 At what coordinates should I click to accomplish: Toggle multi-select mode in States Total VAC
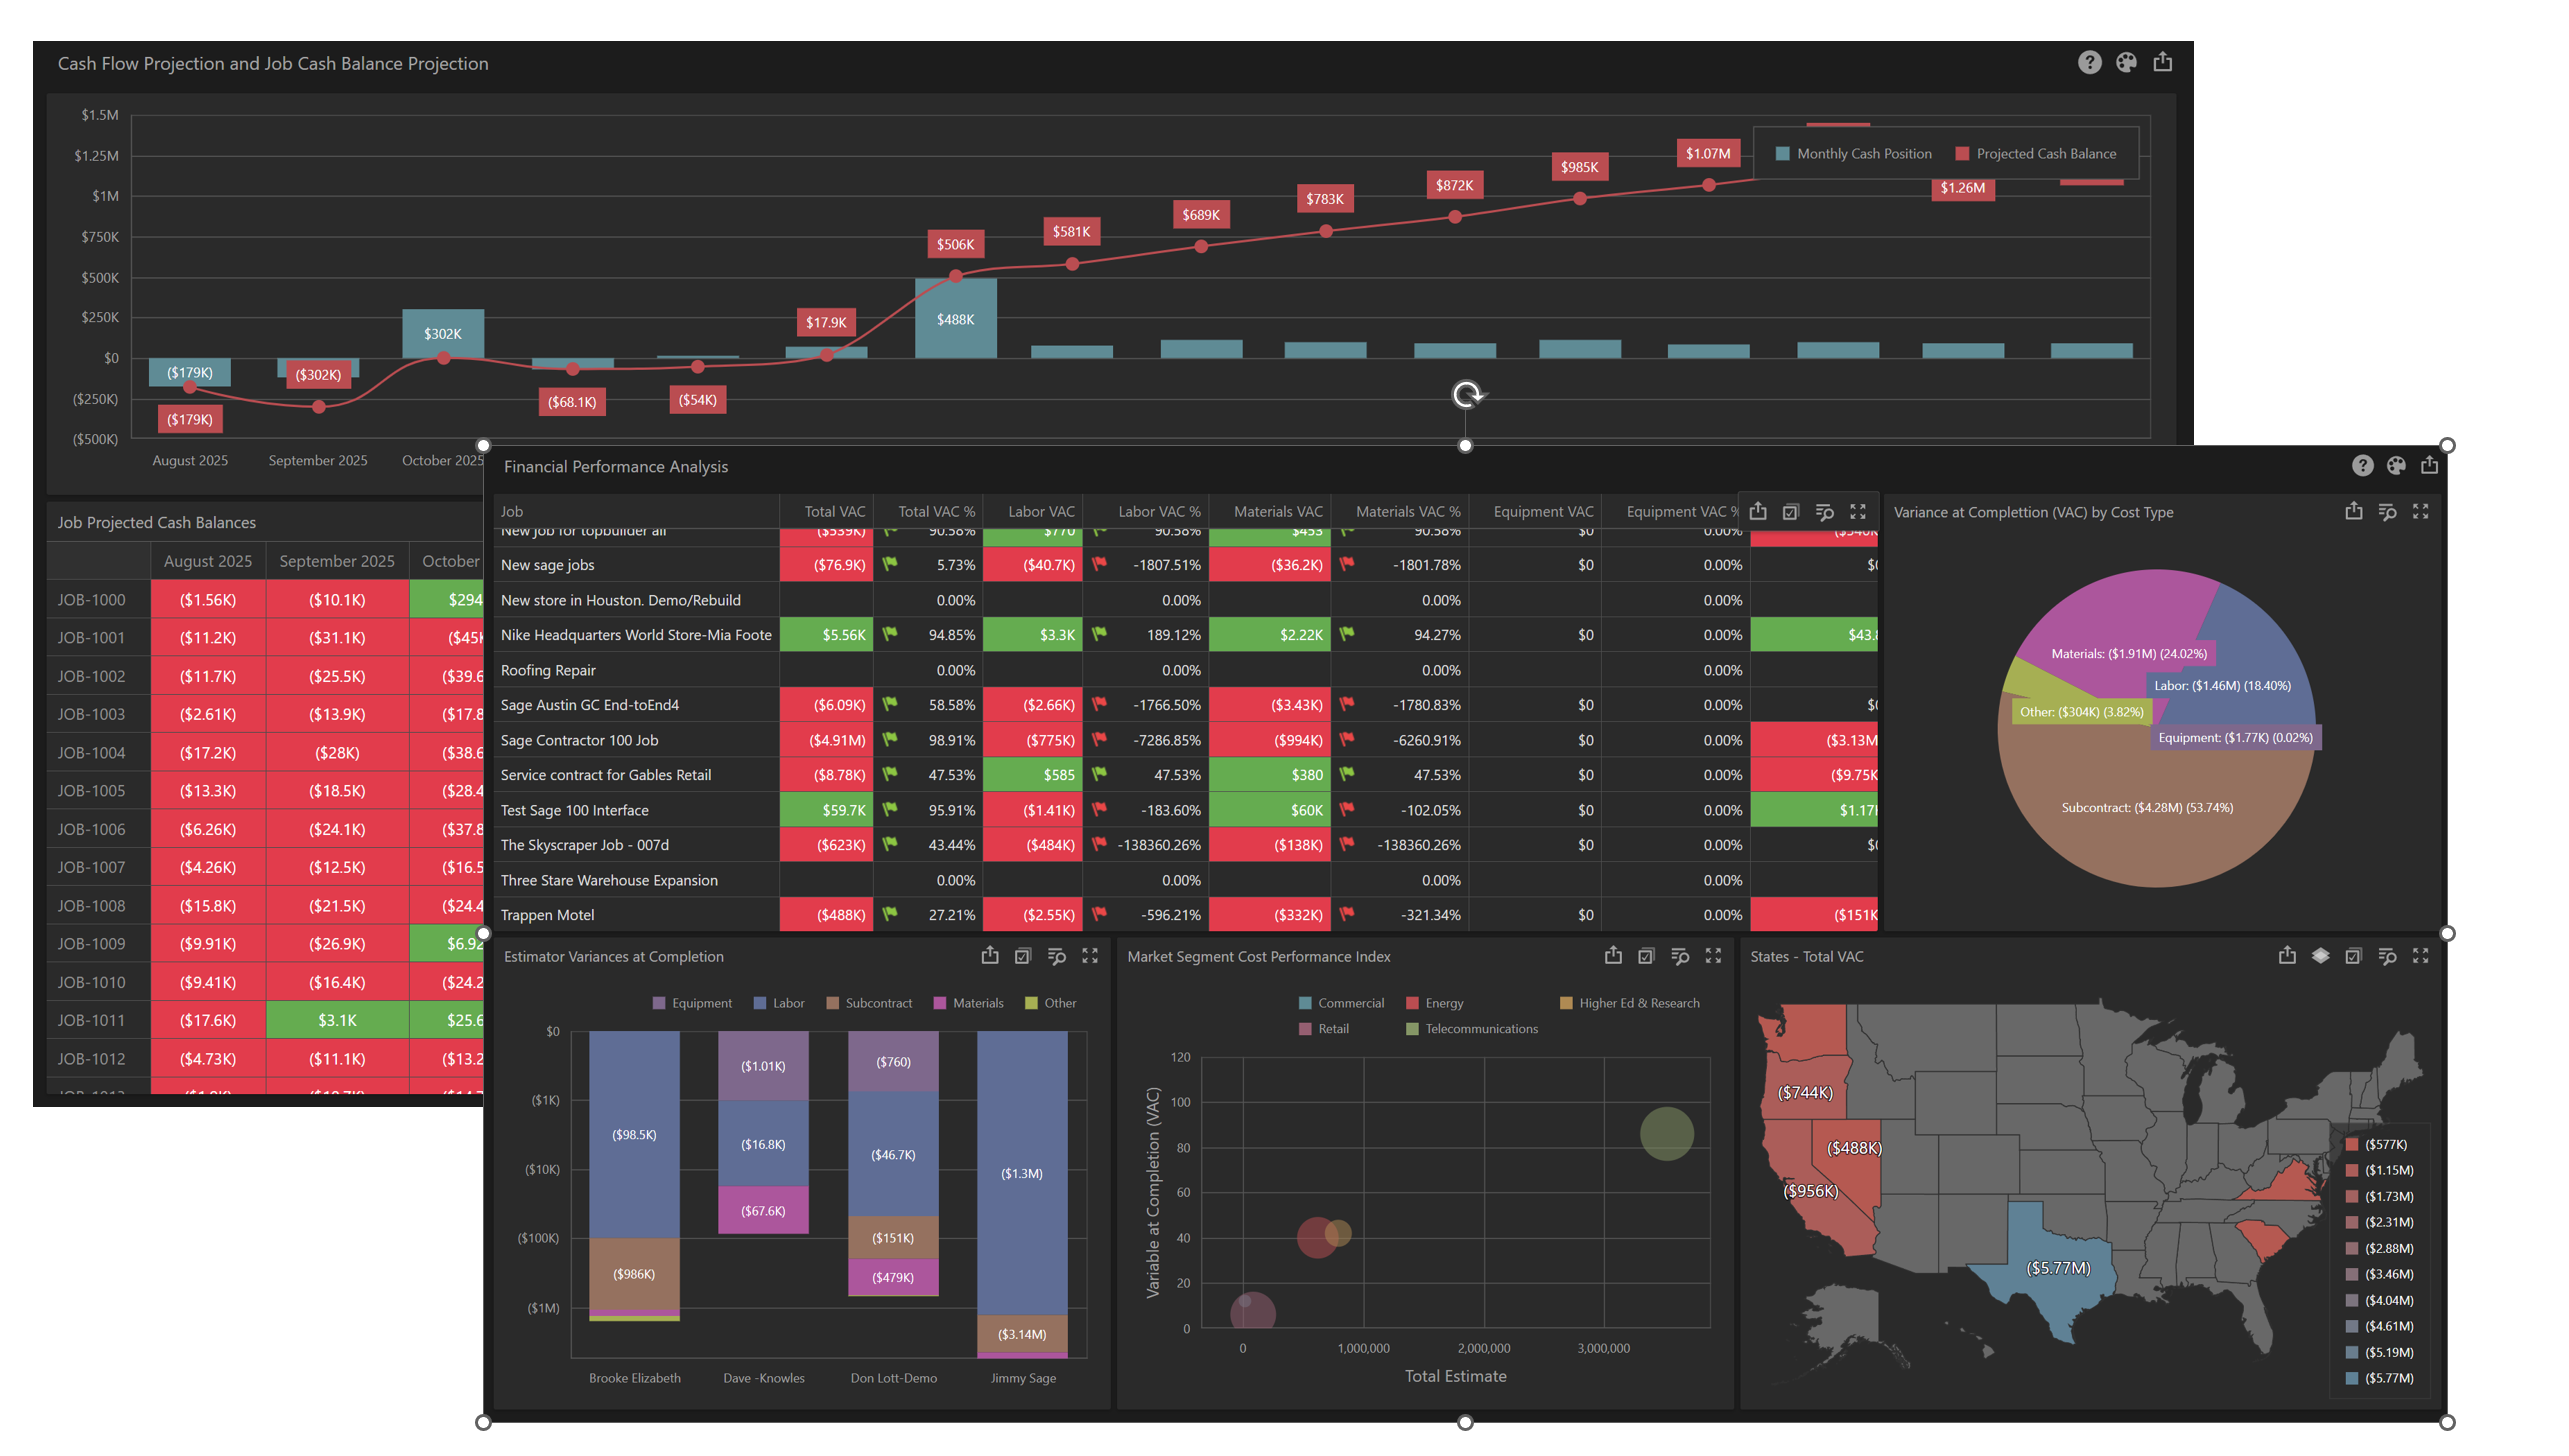[x=2353, y=956]
